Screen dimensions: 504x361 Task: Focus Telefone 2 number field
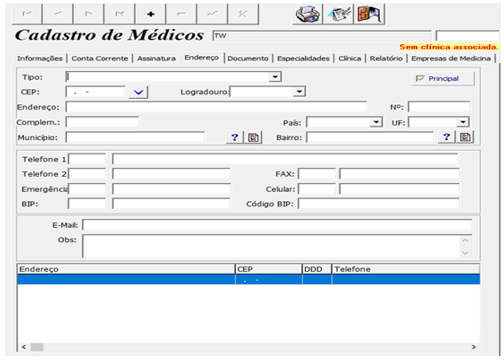coord(171,174)
